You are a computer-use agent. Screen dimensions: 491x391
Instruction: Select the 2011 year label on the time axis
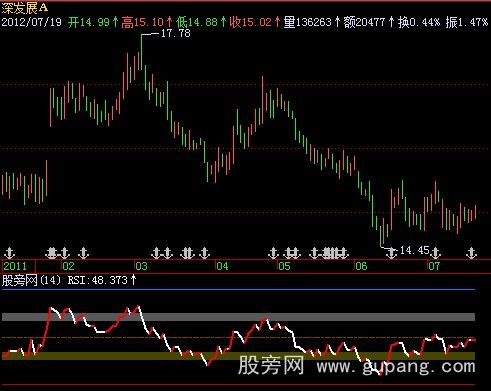(x=15, y=266)
